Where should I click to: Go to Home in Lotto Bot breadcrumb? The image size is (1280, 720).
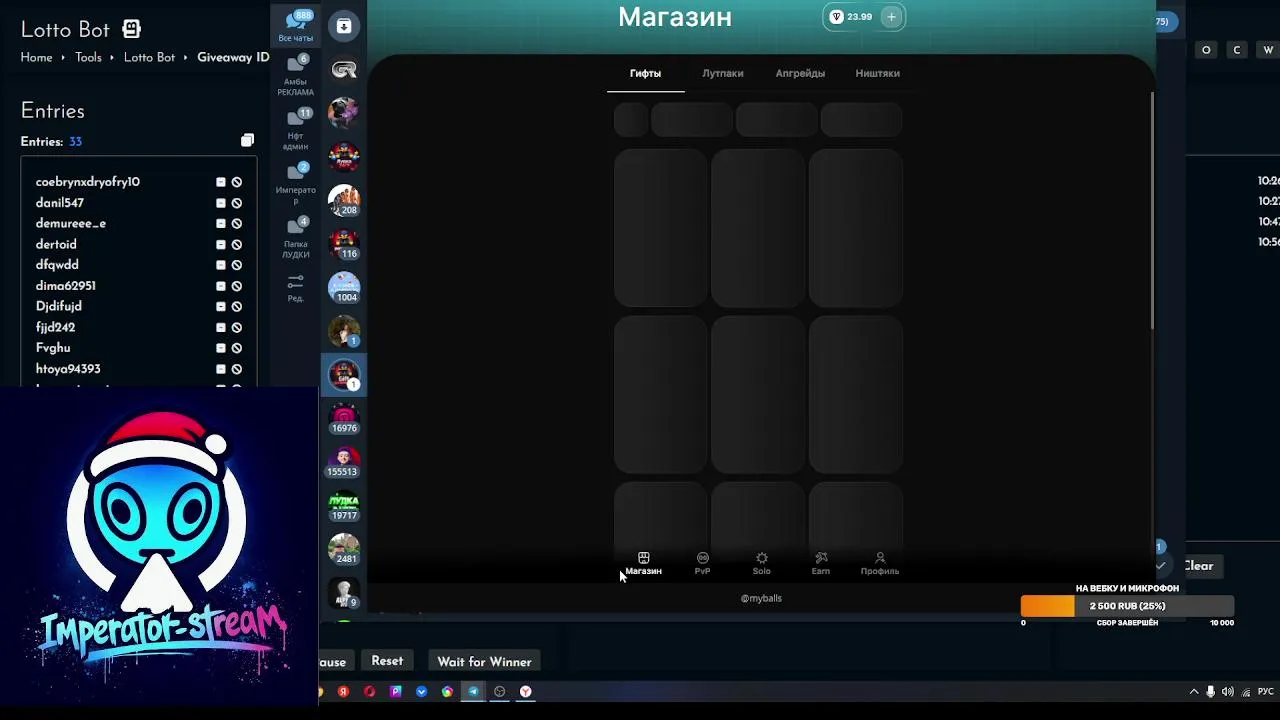coord(36,57)
